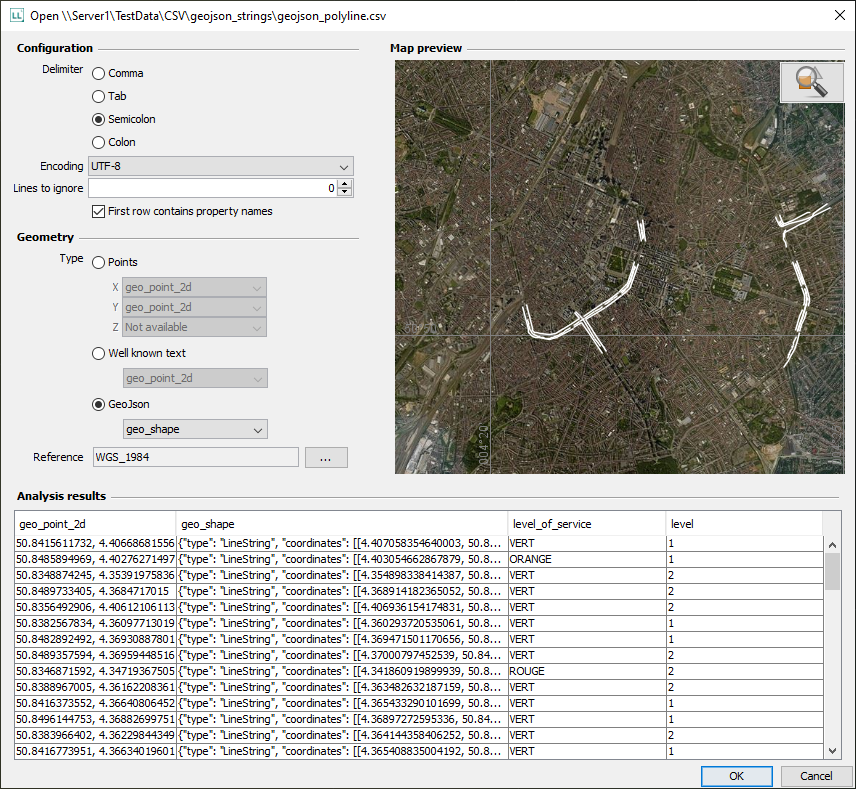Click cell 50.8416773951, 4.36634019601
The width and height of the screenshot is (856, 789).
[95, 751]
